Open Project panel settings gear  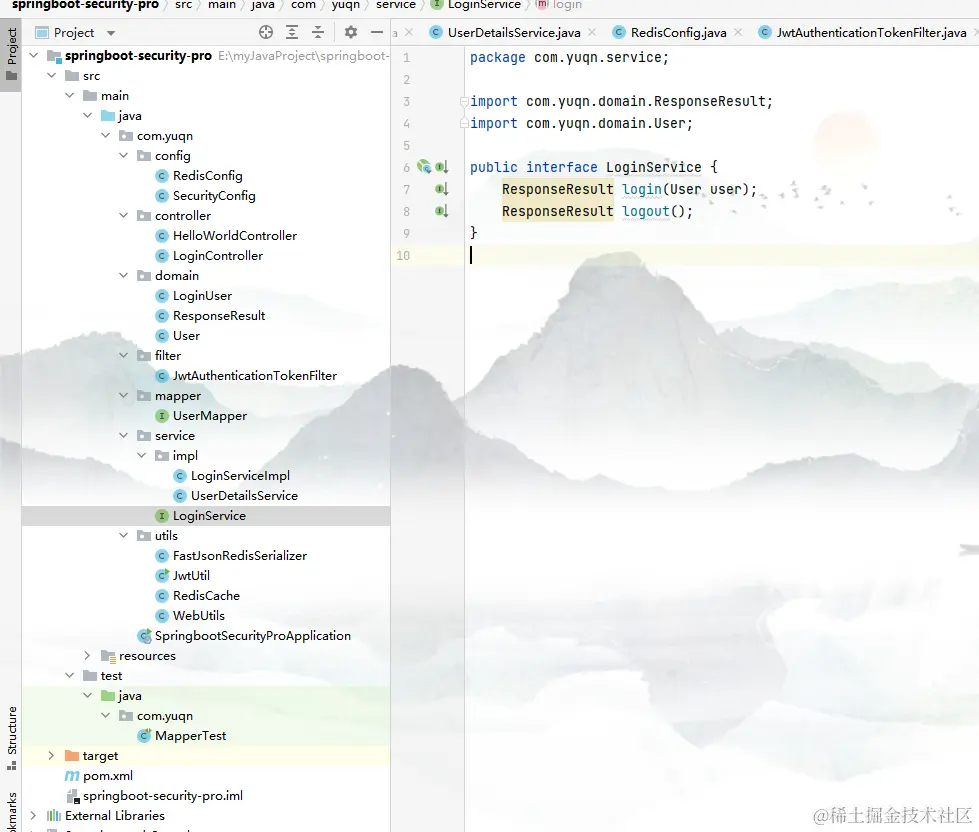pos(351,32)
